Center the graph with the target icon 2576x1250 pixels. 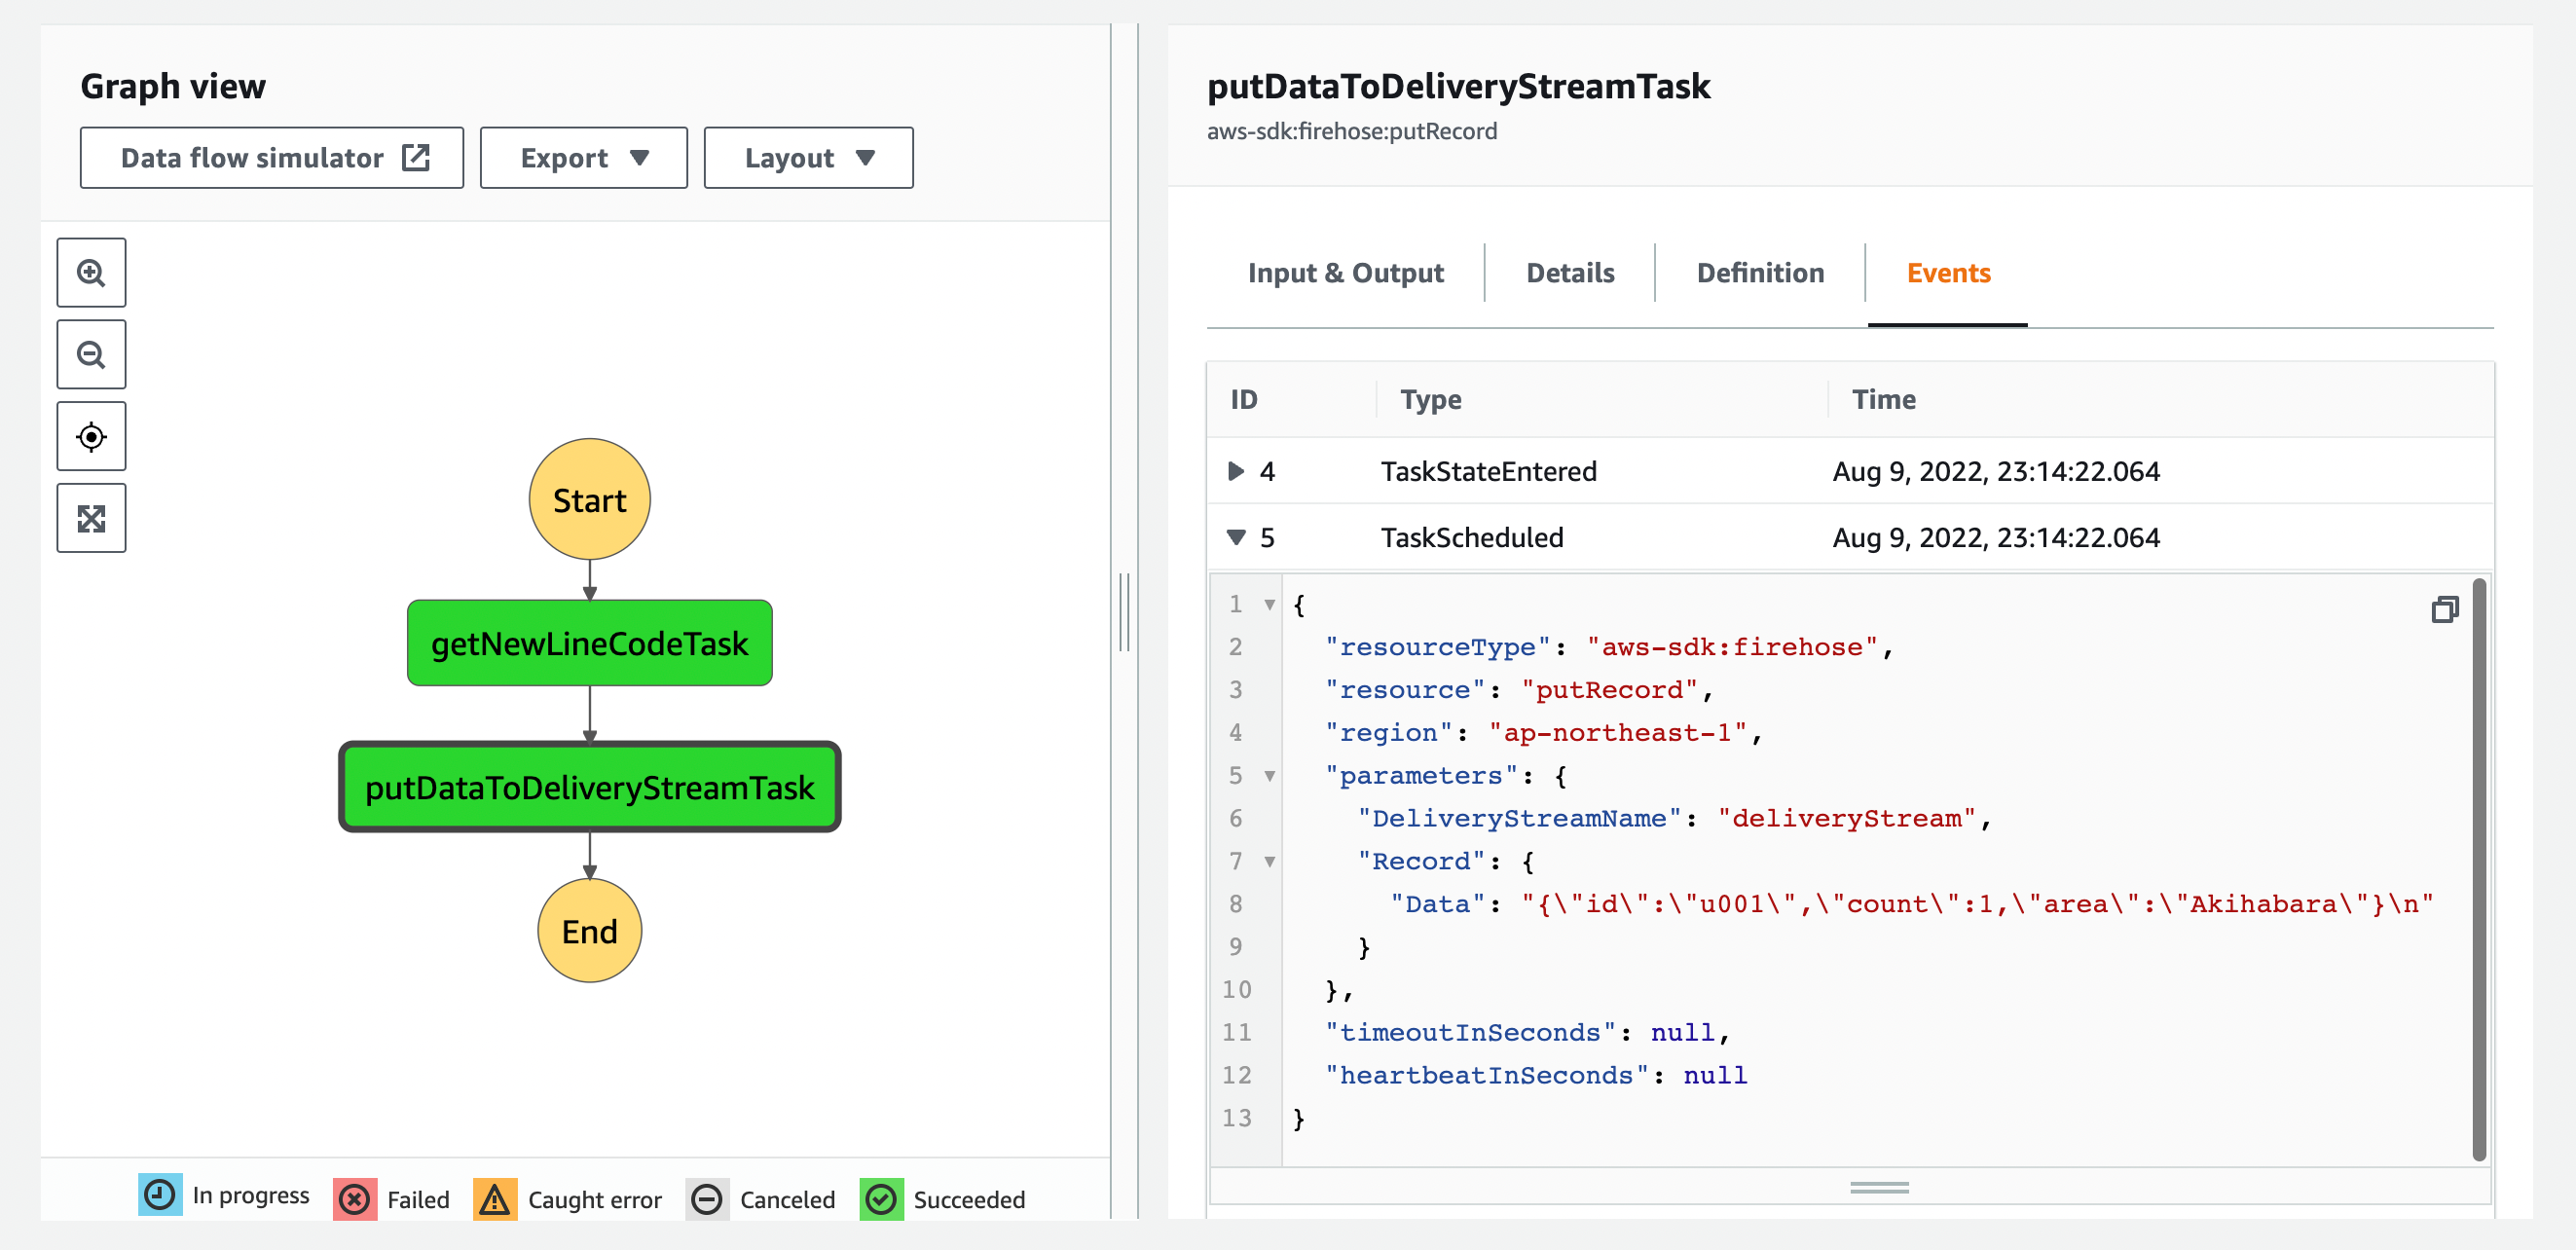(x=91, y=437)
